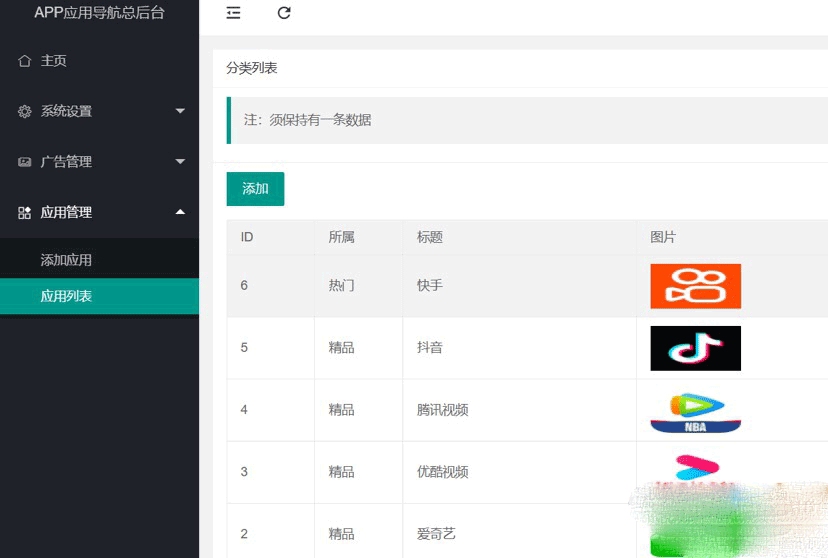Click the home icon beside 主页

click(x=25, y=61)
